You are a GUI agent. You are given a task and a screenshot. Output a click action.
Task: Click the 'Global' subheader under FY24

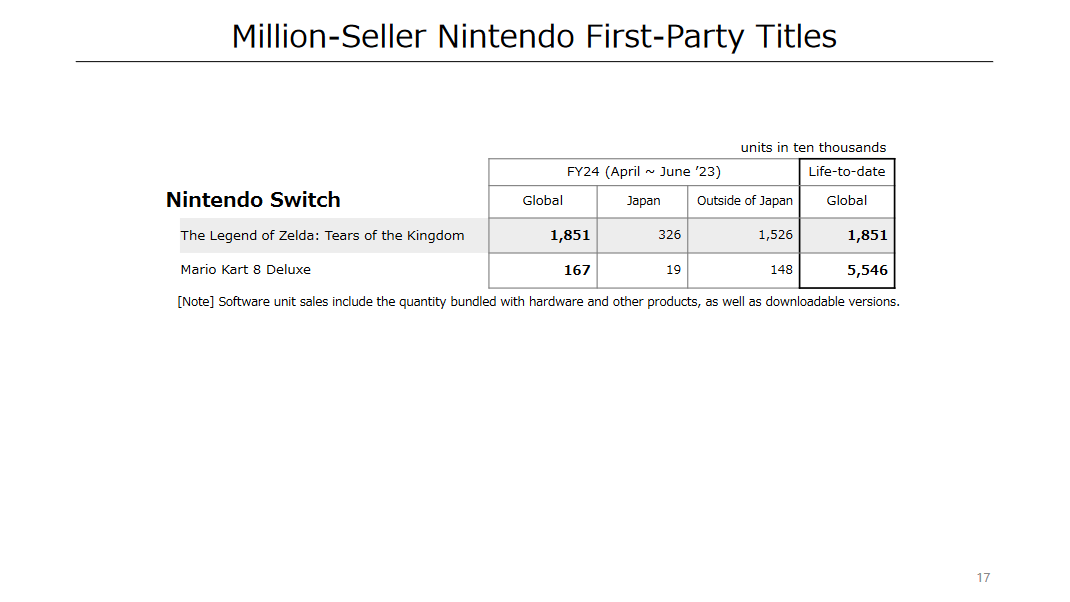(x=543, y=201)
